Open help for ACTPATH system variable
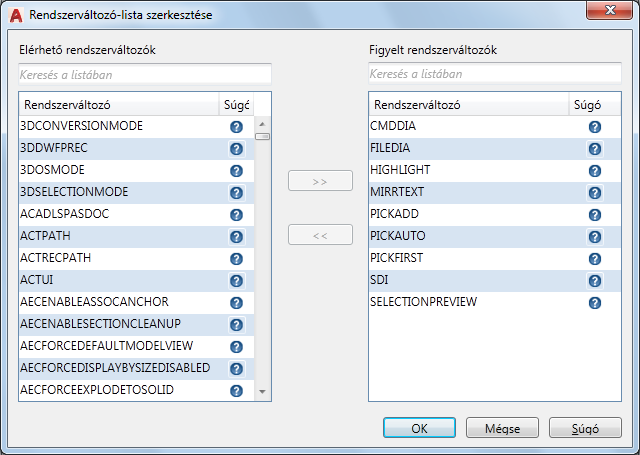The image size is (640, 455). point(237,237)
